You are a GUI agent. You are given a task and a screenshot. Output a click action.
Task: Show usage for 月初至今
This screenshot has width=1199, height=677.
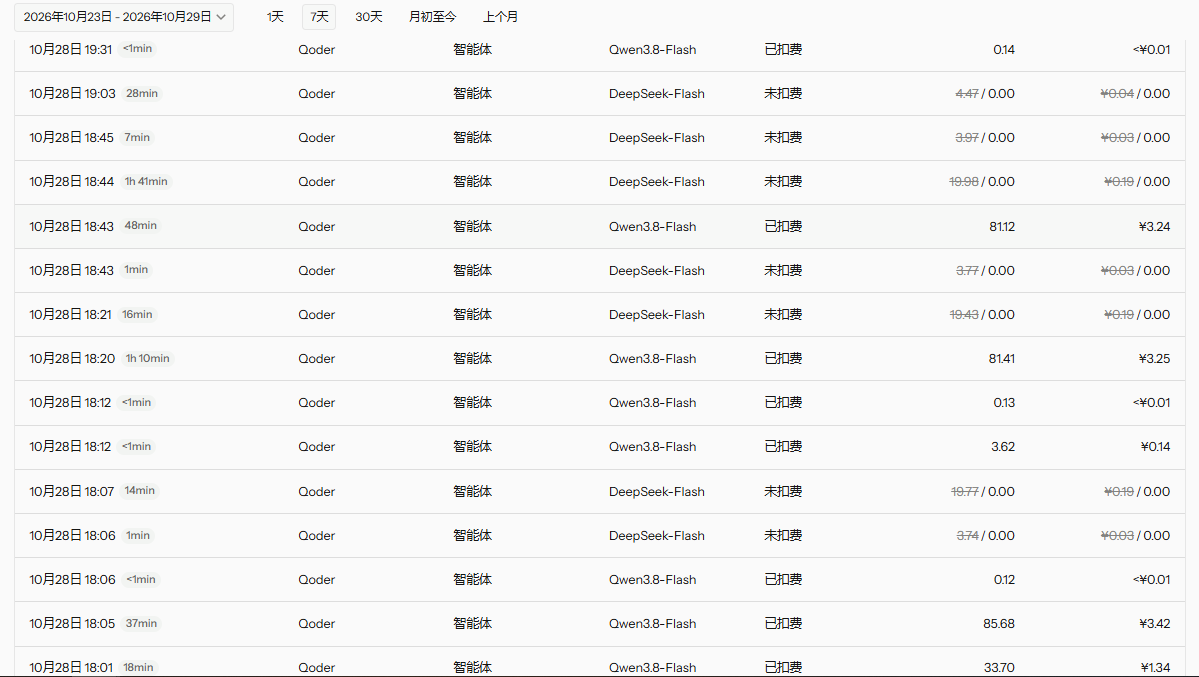coord(432,17)
